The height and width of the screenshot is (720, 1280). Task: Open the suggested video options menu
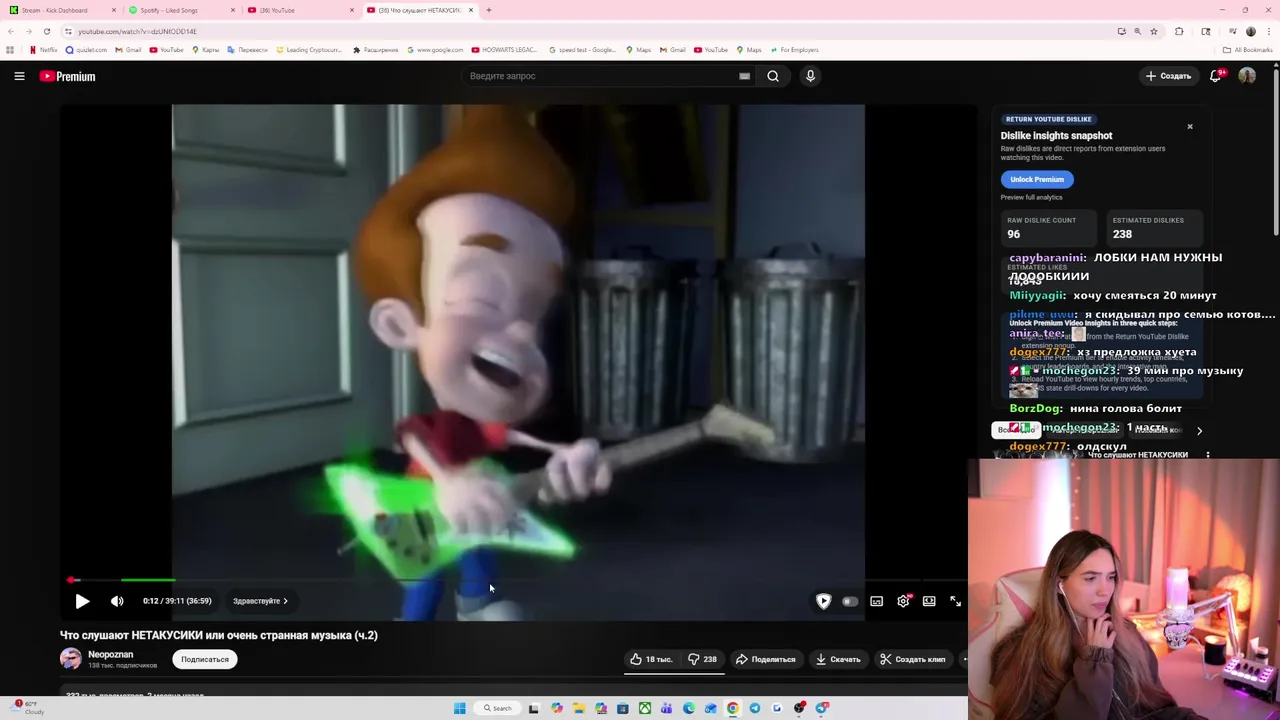1208,455
